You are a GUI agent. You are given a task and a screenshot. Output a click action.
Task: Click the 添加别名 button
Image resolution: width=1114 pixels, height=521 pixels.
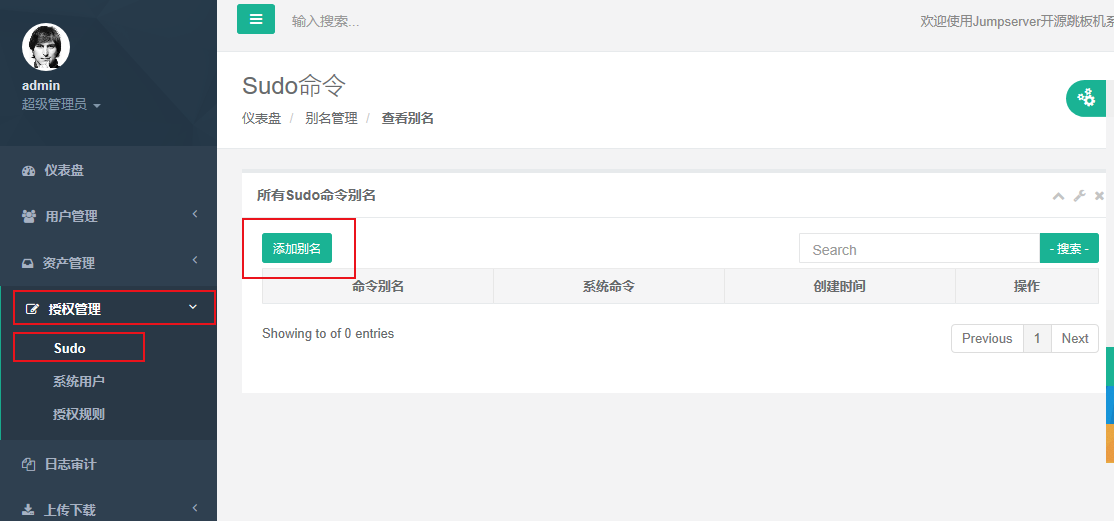coord(297,248)
